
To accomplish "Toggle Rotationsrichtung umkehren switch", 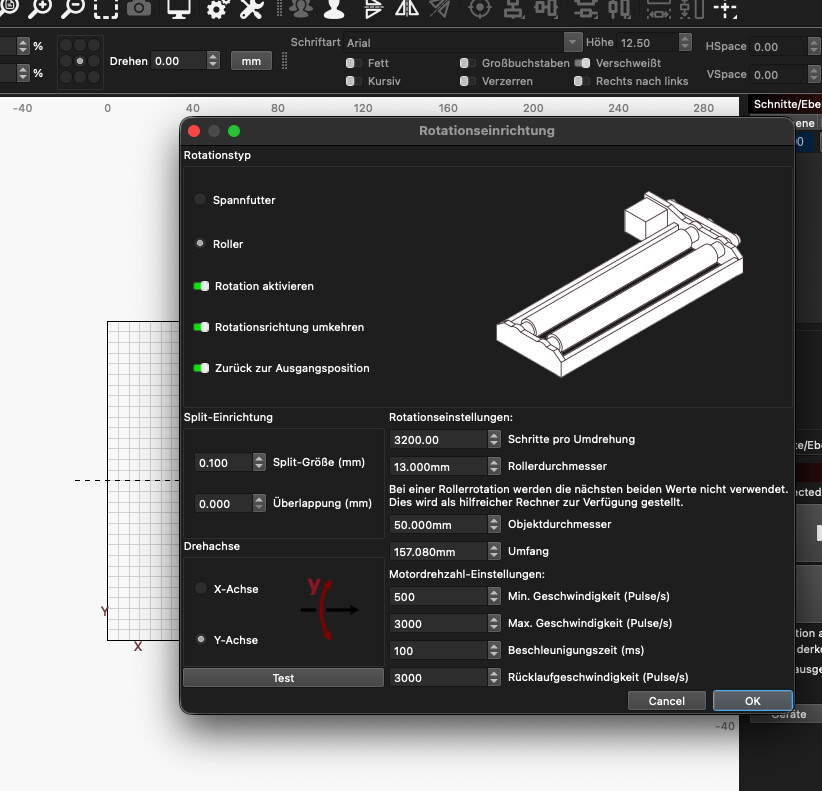I will pyautogui.click(x=201, y=327).
